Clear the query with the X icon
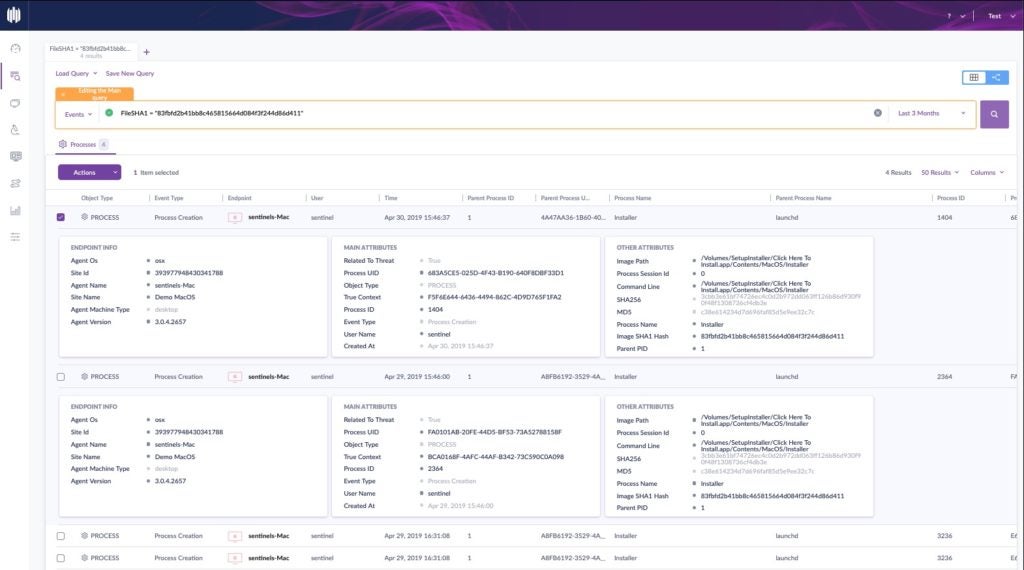Image resolution: width=1024 pixels, height=570 pixels. [878, 113]
